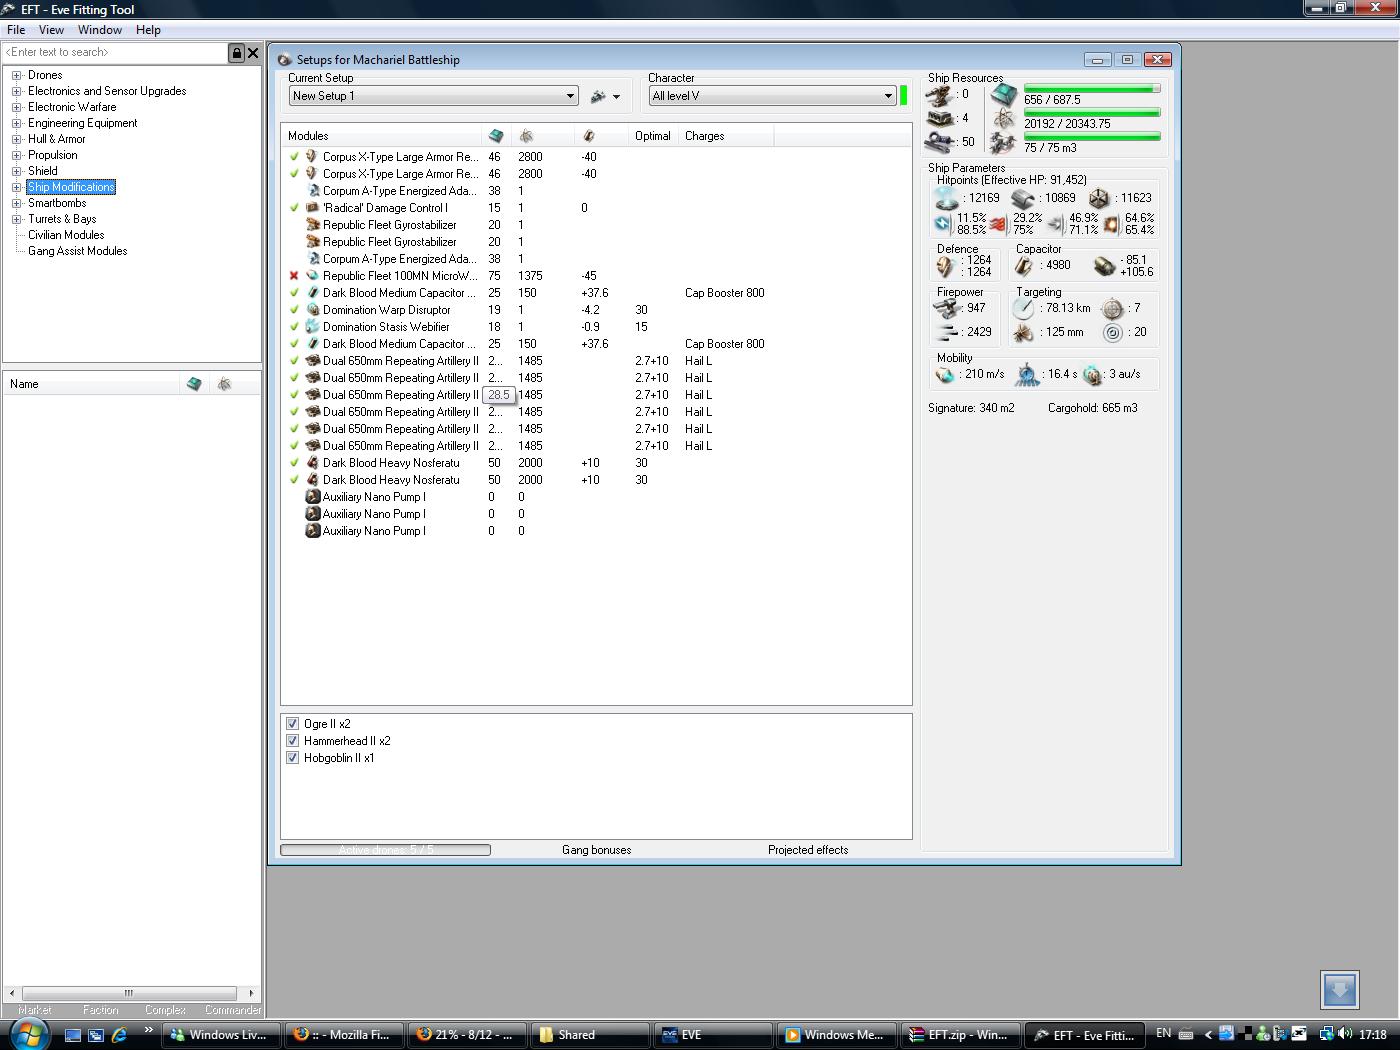Image resolution: width=1400 pixels, height=1050 pixels.
Task: Open Projected effects
Action: coord(808,850)
